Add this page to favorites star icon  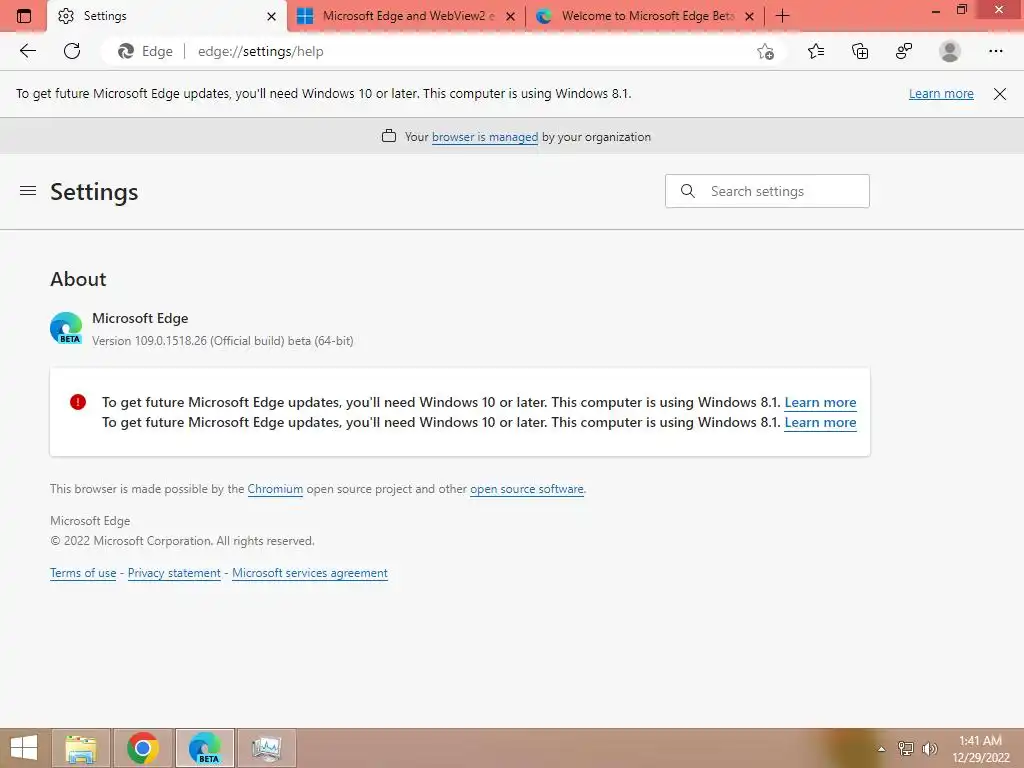click(765, 52)
